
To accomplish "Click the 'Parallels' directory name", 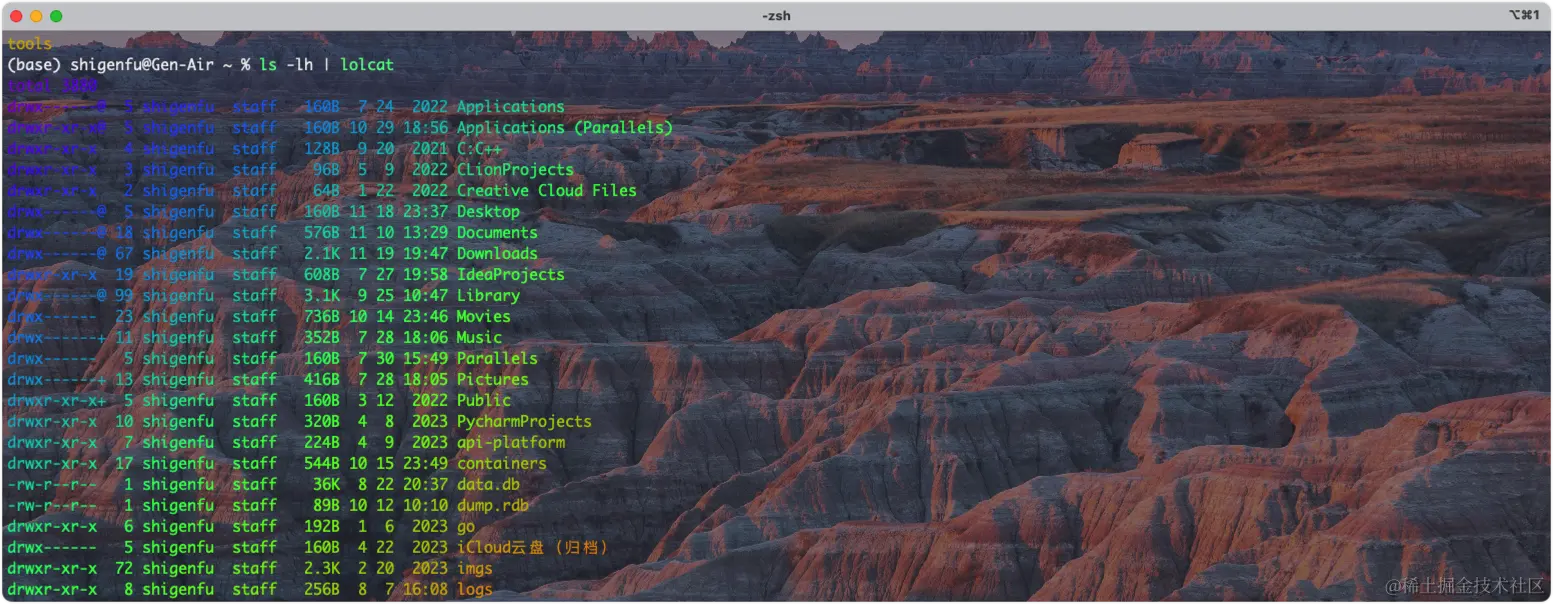I will tap(497, 359).
